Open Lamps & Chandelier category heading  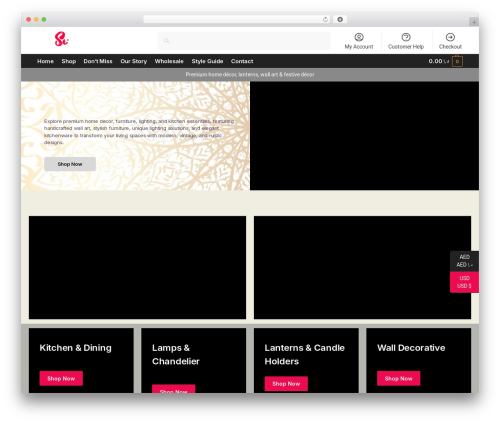[x=176, y=354]
